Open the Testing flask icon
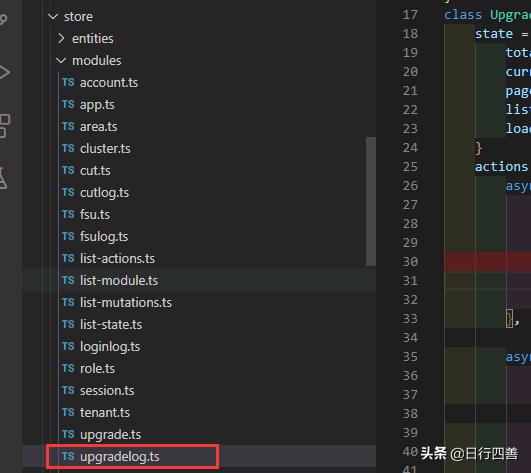This screenshot has height=473, width=531. 3,178
